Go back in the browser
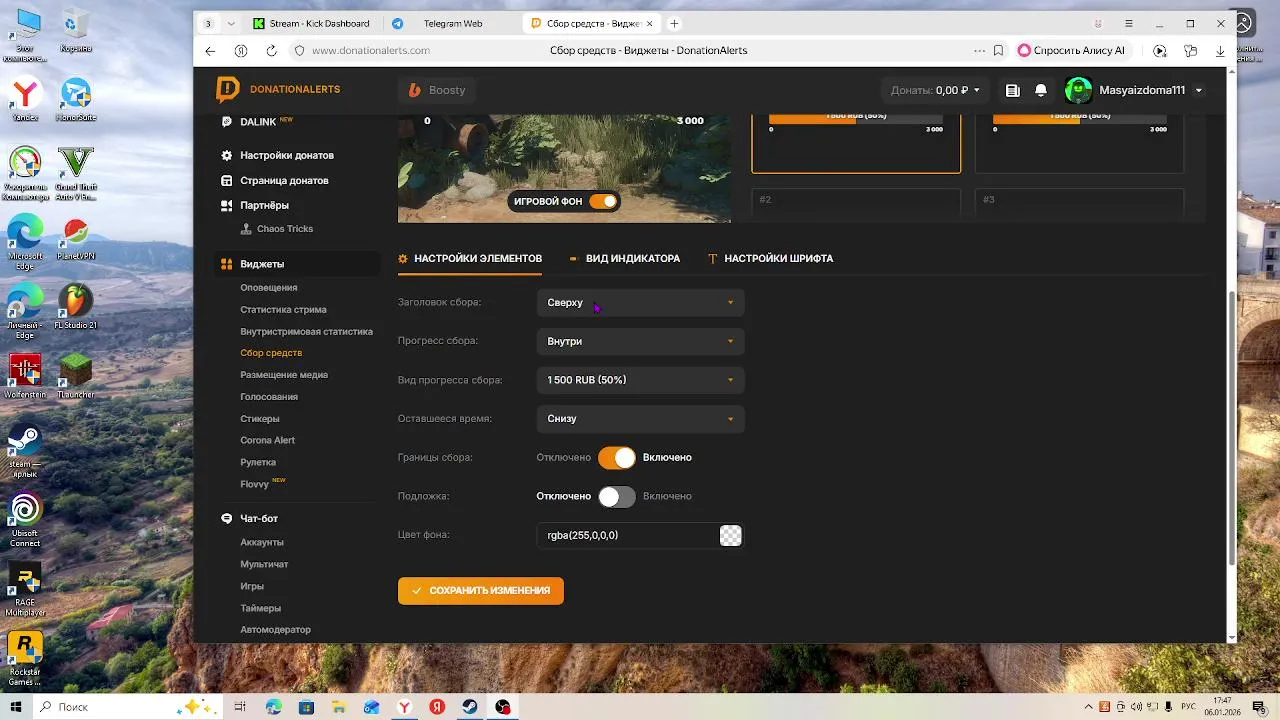The image size is (1280, 720). pyautogui.click(x=210, y=50)
